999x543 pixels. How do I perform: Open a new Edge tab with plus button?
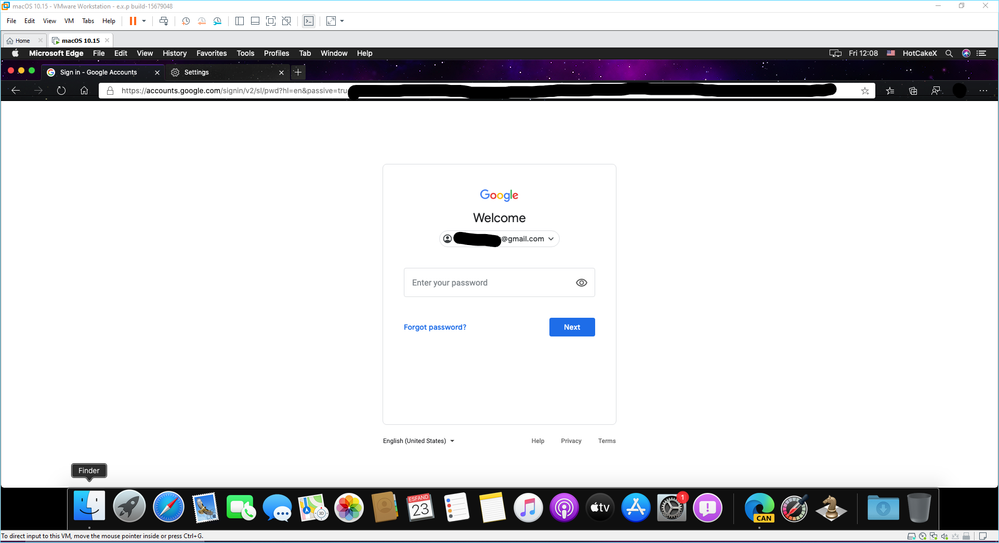tap(298, 72)
